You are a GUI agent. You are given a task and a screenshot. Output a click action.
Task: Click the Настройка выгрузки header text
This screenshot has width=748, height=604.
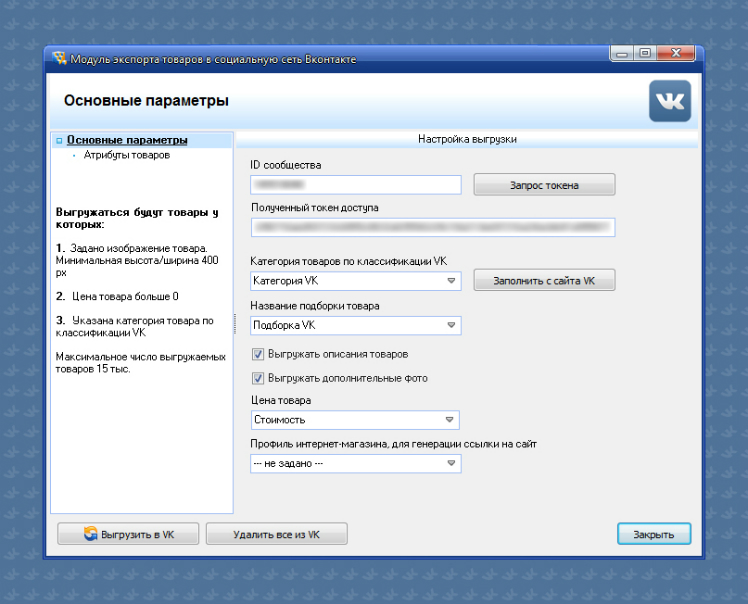click(467, 139)
